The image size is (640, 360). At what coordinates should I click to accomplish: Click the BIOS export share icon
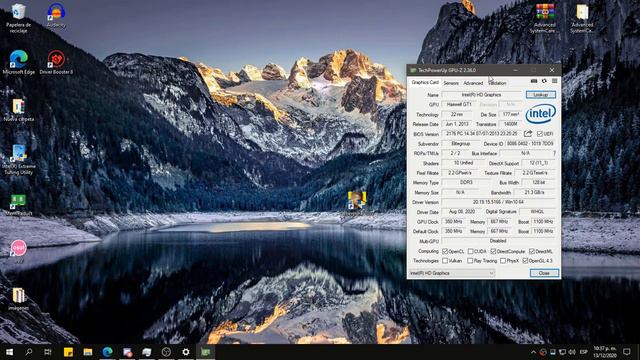(x=528, y=133)
